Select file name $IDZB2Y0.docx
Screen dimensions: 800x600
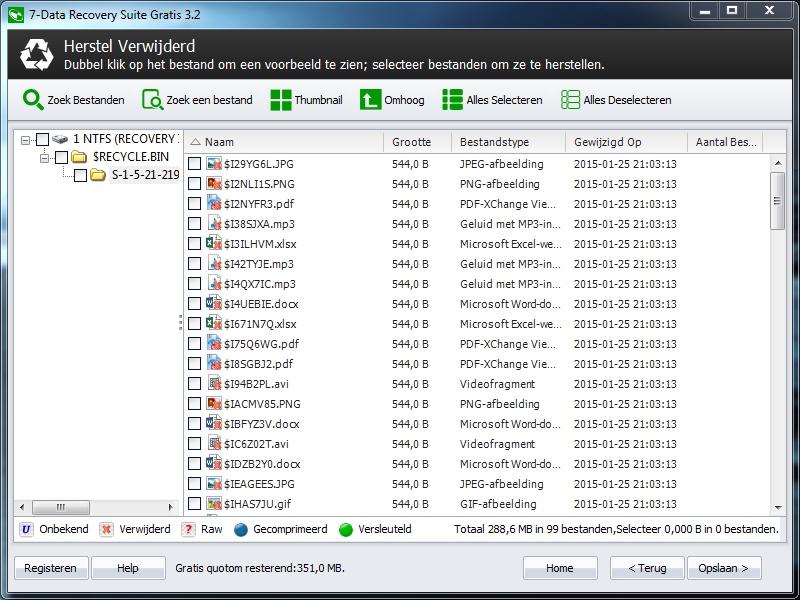(262, 464)
